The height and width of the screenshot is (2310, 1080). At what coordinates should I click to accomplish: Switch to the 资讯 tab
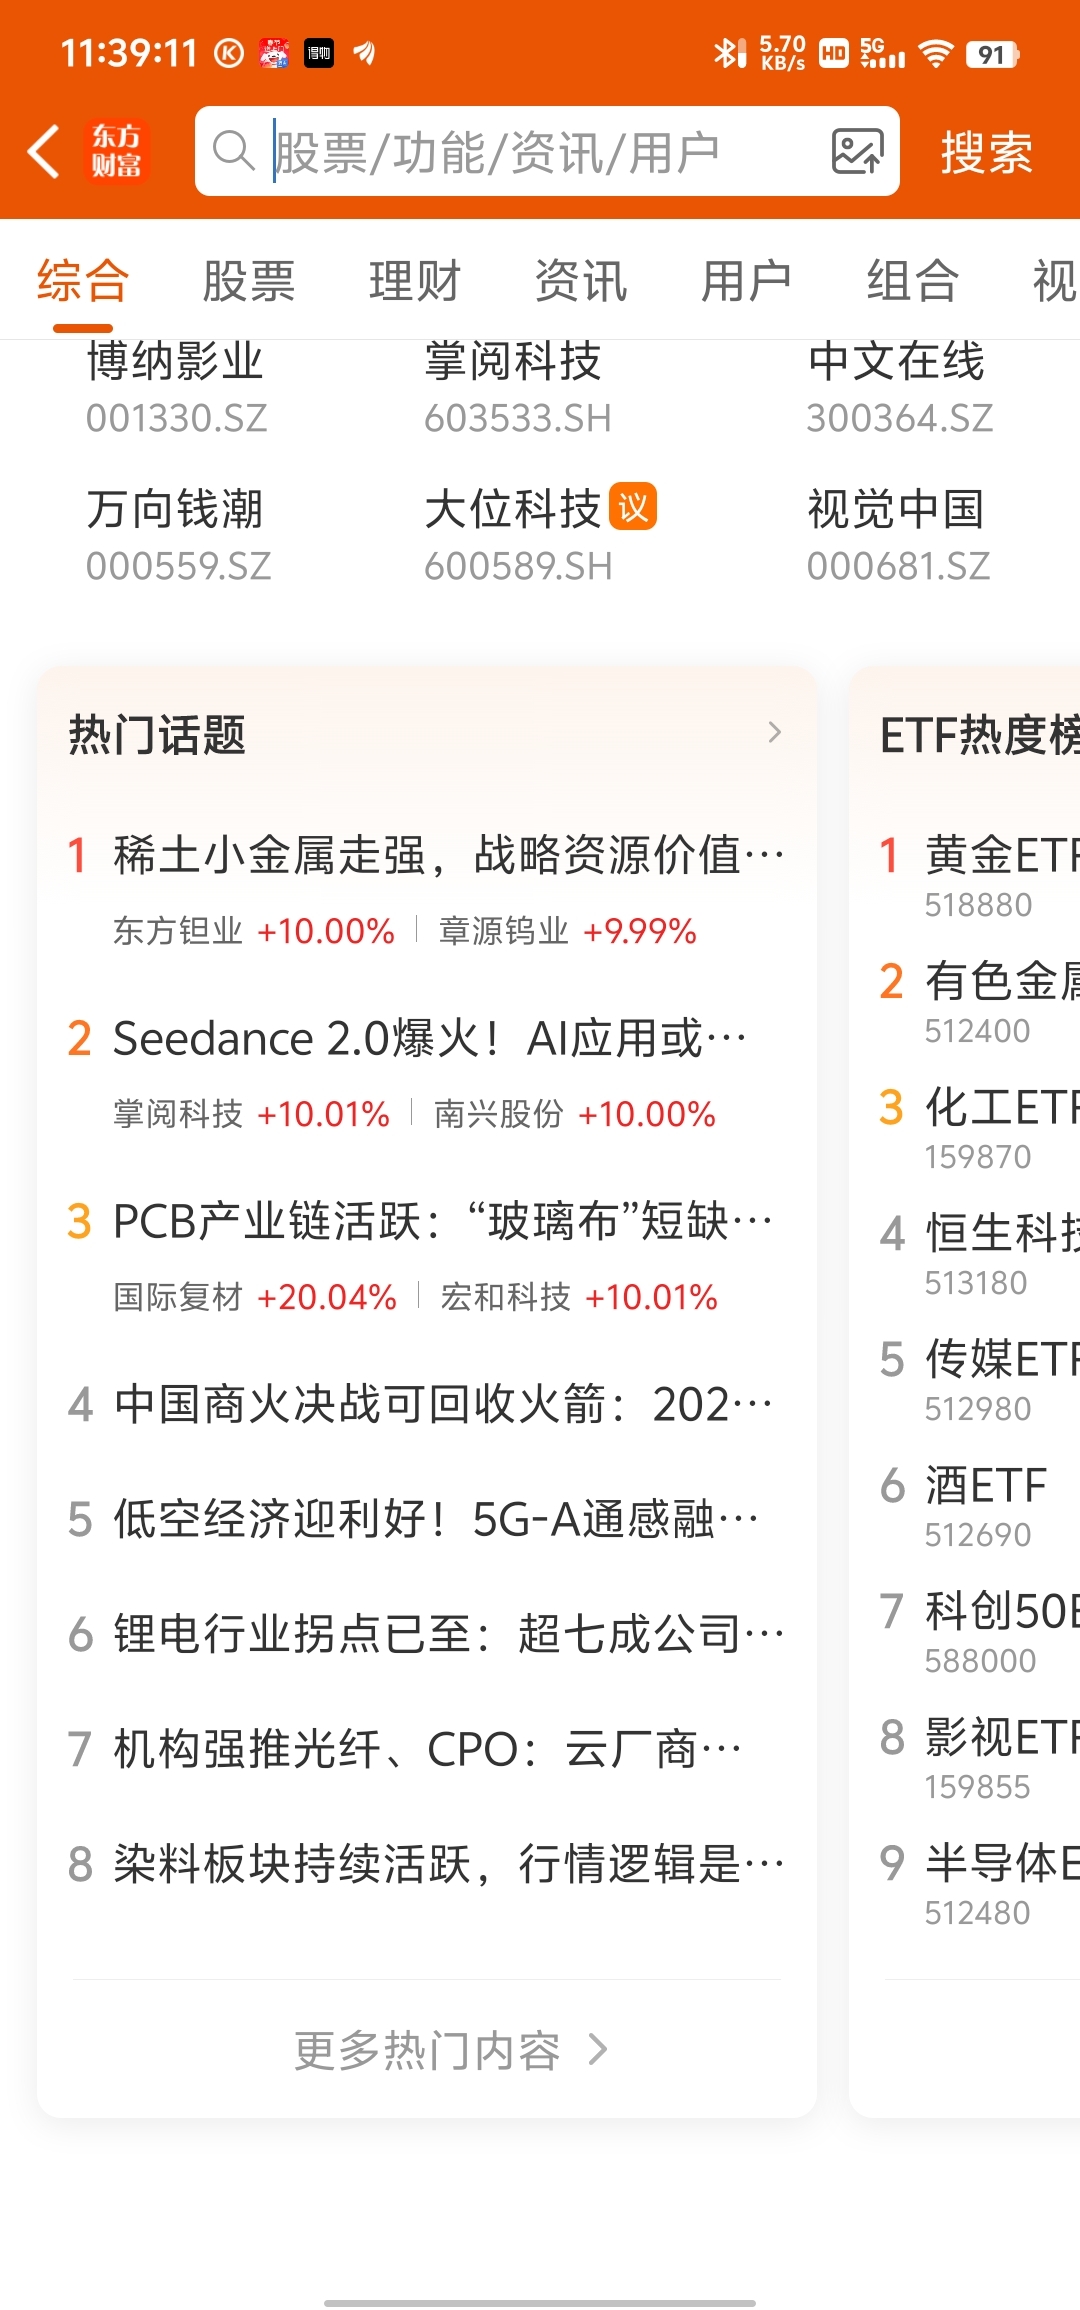tap(580, 281)
